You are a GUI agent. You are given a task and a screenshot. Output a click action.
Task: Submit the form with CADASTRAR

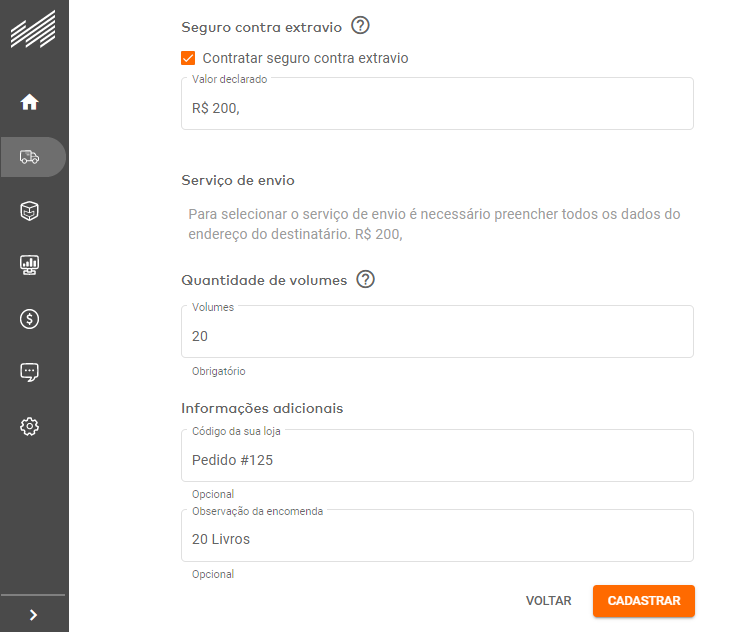[643, 601]
